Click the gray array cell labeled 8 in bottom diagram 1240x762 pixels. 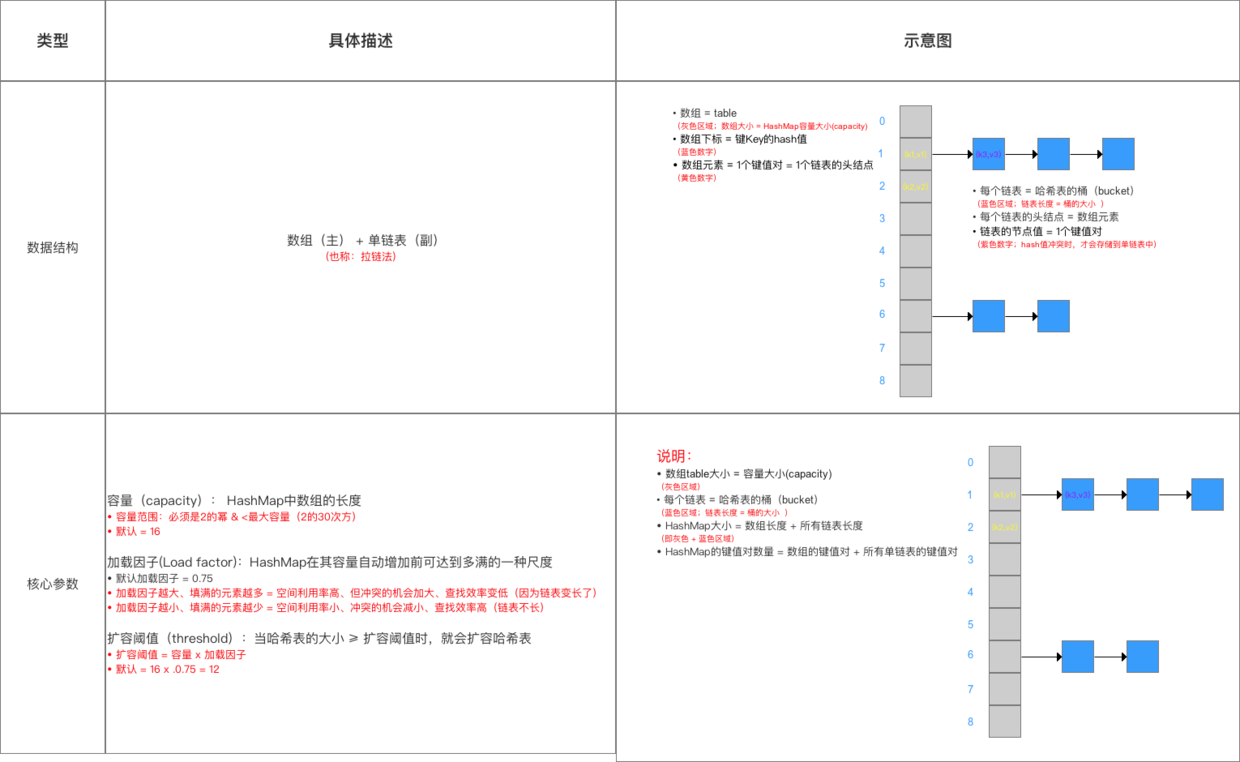click(1004, 721)
